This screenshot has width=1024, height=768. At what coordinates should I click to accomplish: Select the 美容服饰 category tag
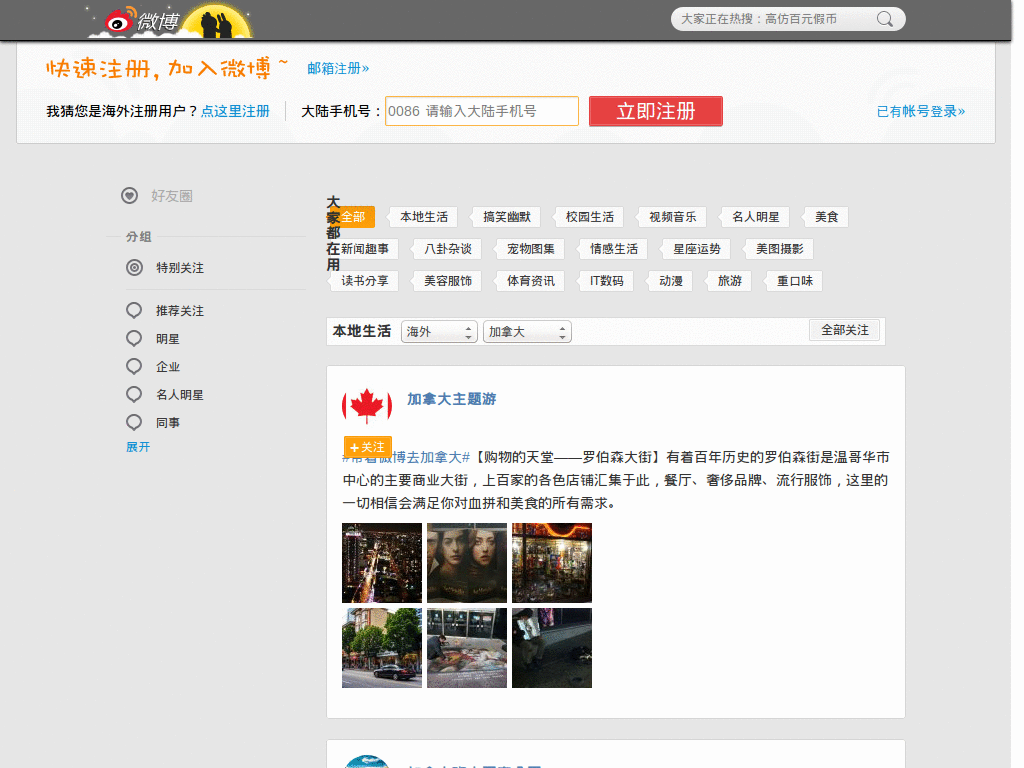point(448,281)
